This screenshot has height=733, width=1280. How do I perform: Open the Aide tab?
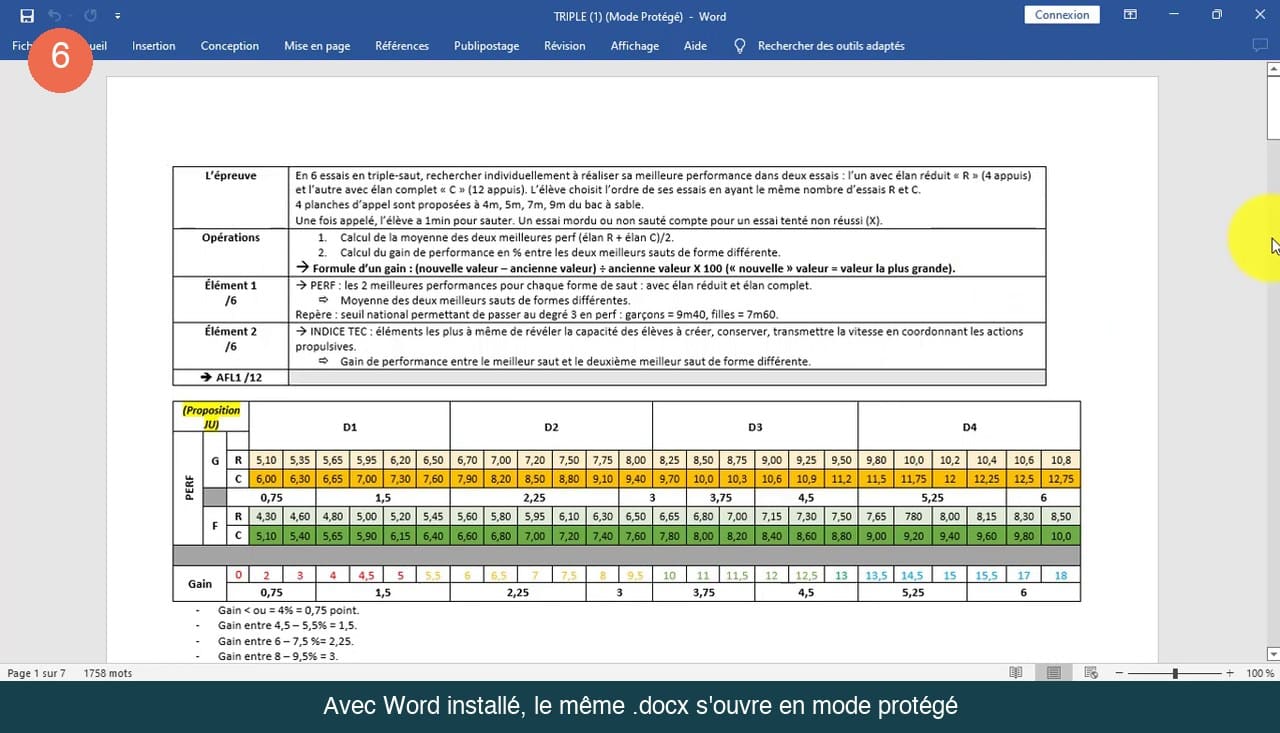tap(695, 46)
